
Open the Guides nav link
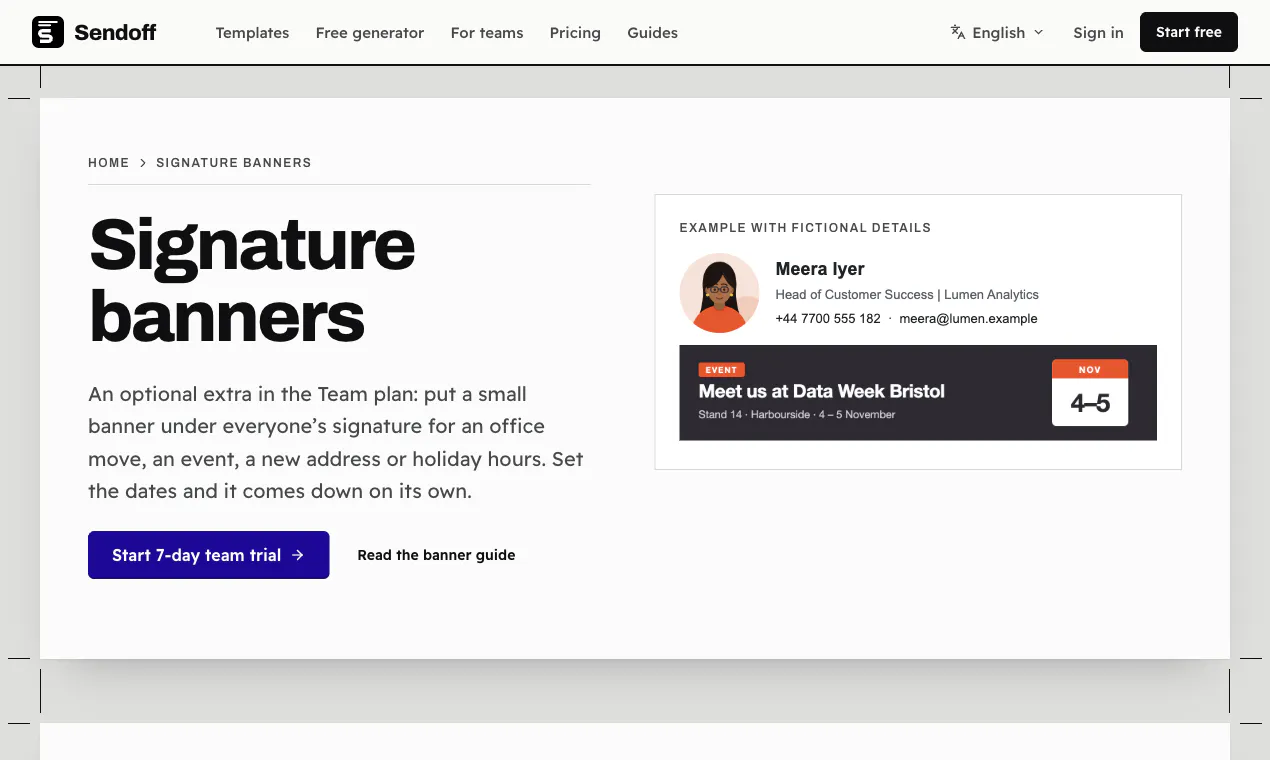pyautogui.click(x=653, y=33)
